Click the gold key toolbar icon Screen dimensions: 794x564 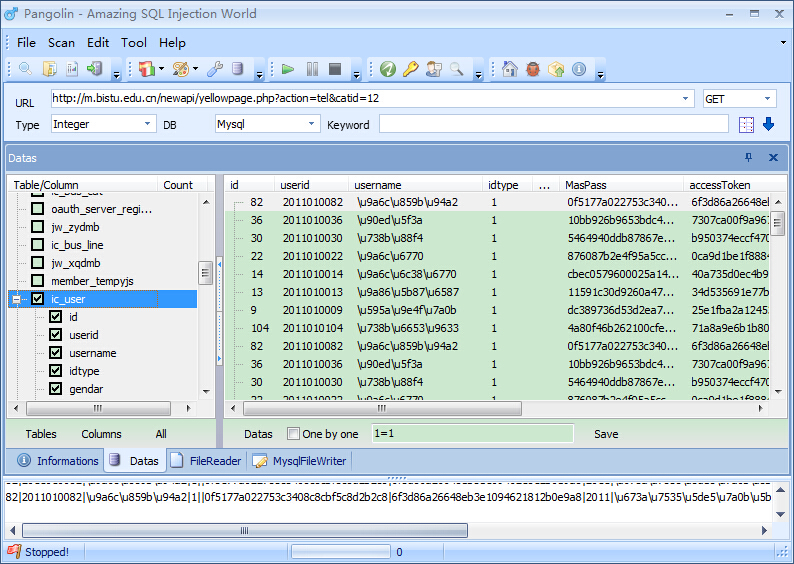(411, 69)
